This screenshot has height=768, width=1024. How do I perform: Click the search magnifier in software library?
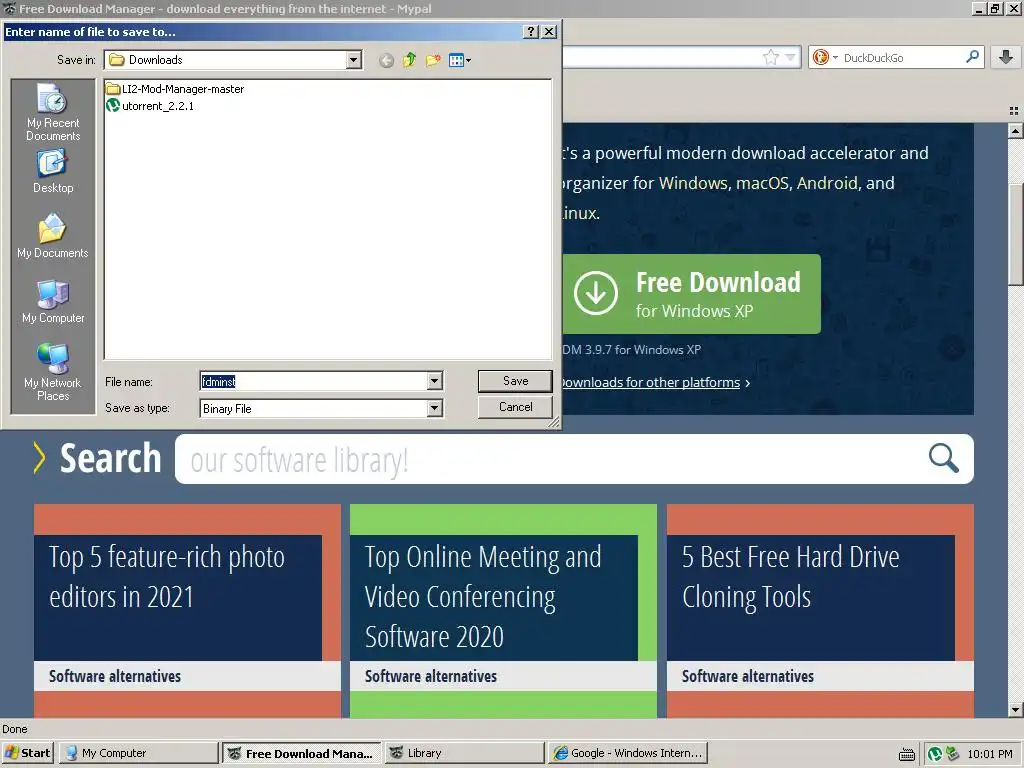coord(944,458)
